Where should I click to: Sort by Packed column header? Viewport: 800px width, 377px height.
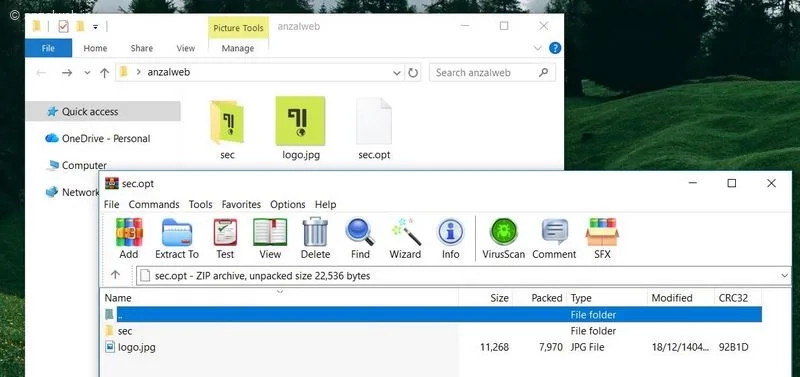pos(540,298)
